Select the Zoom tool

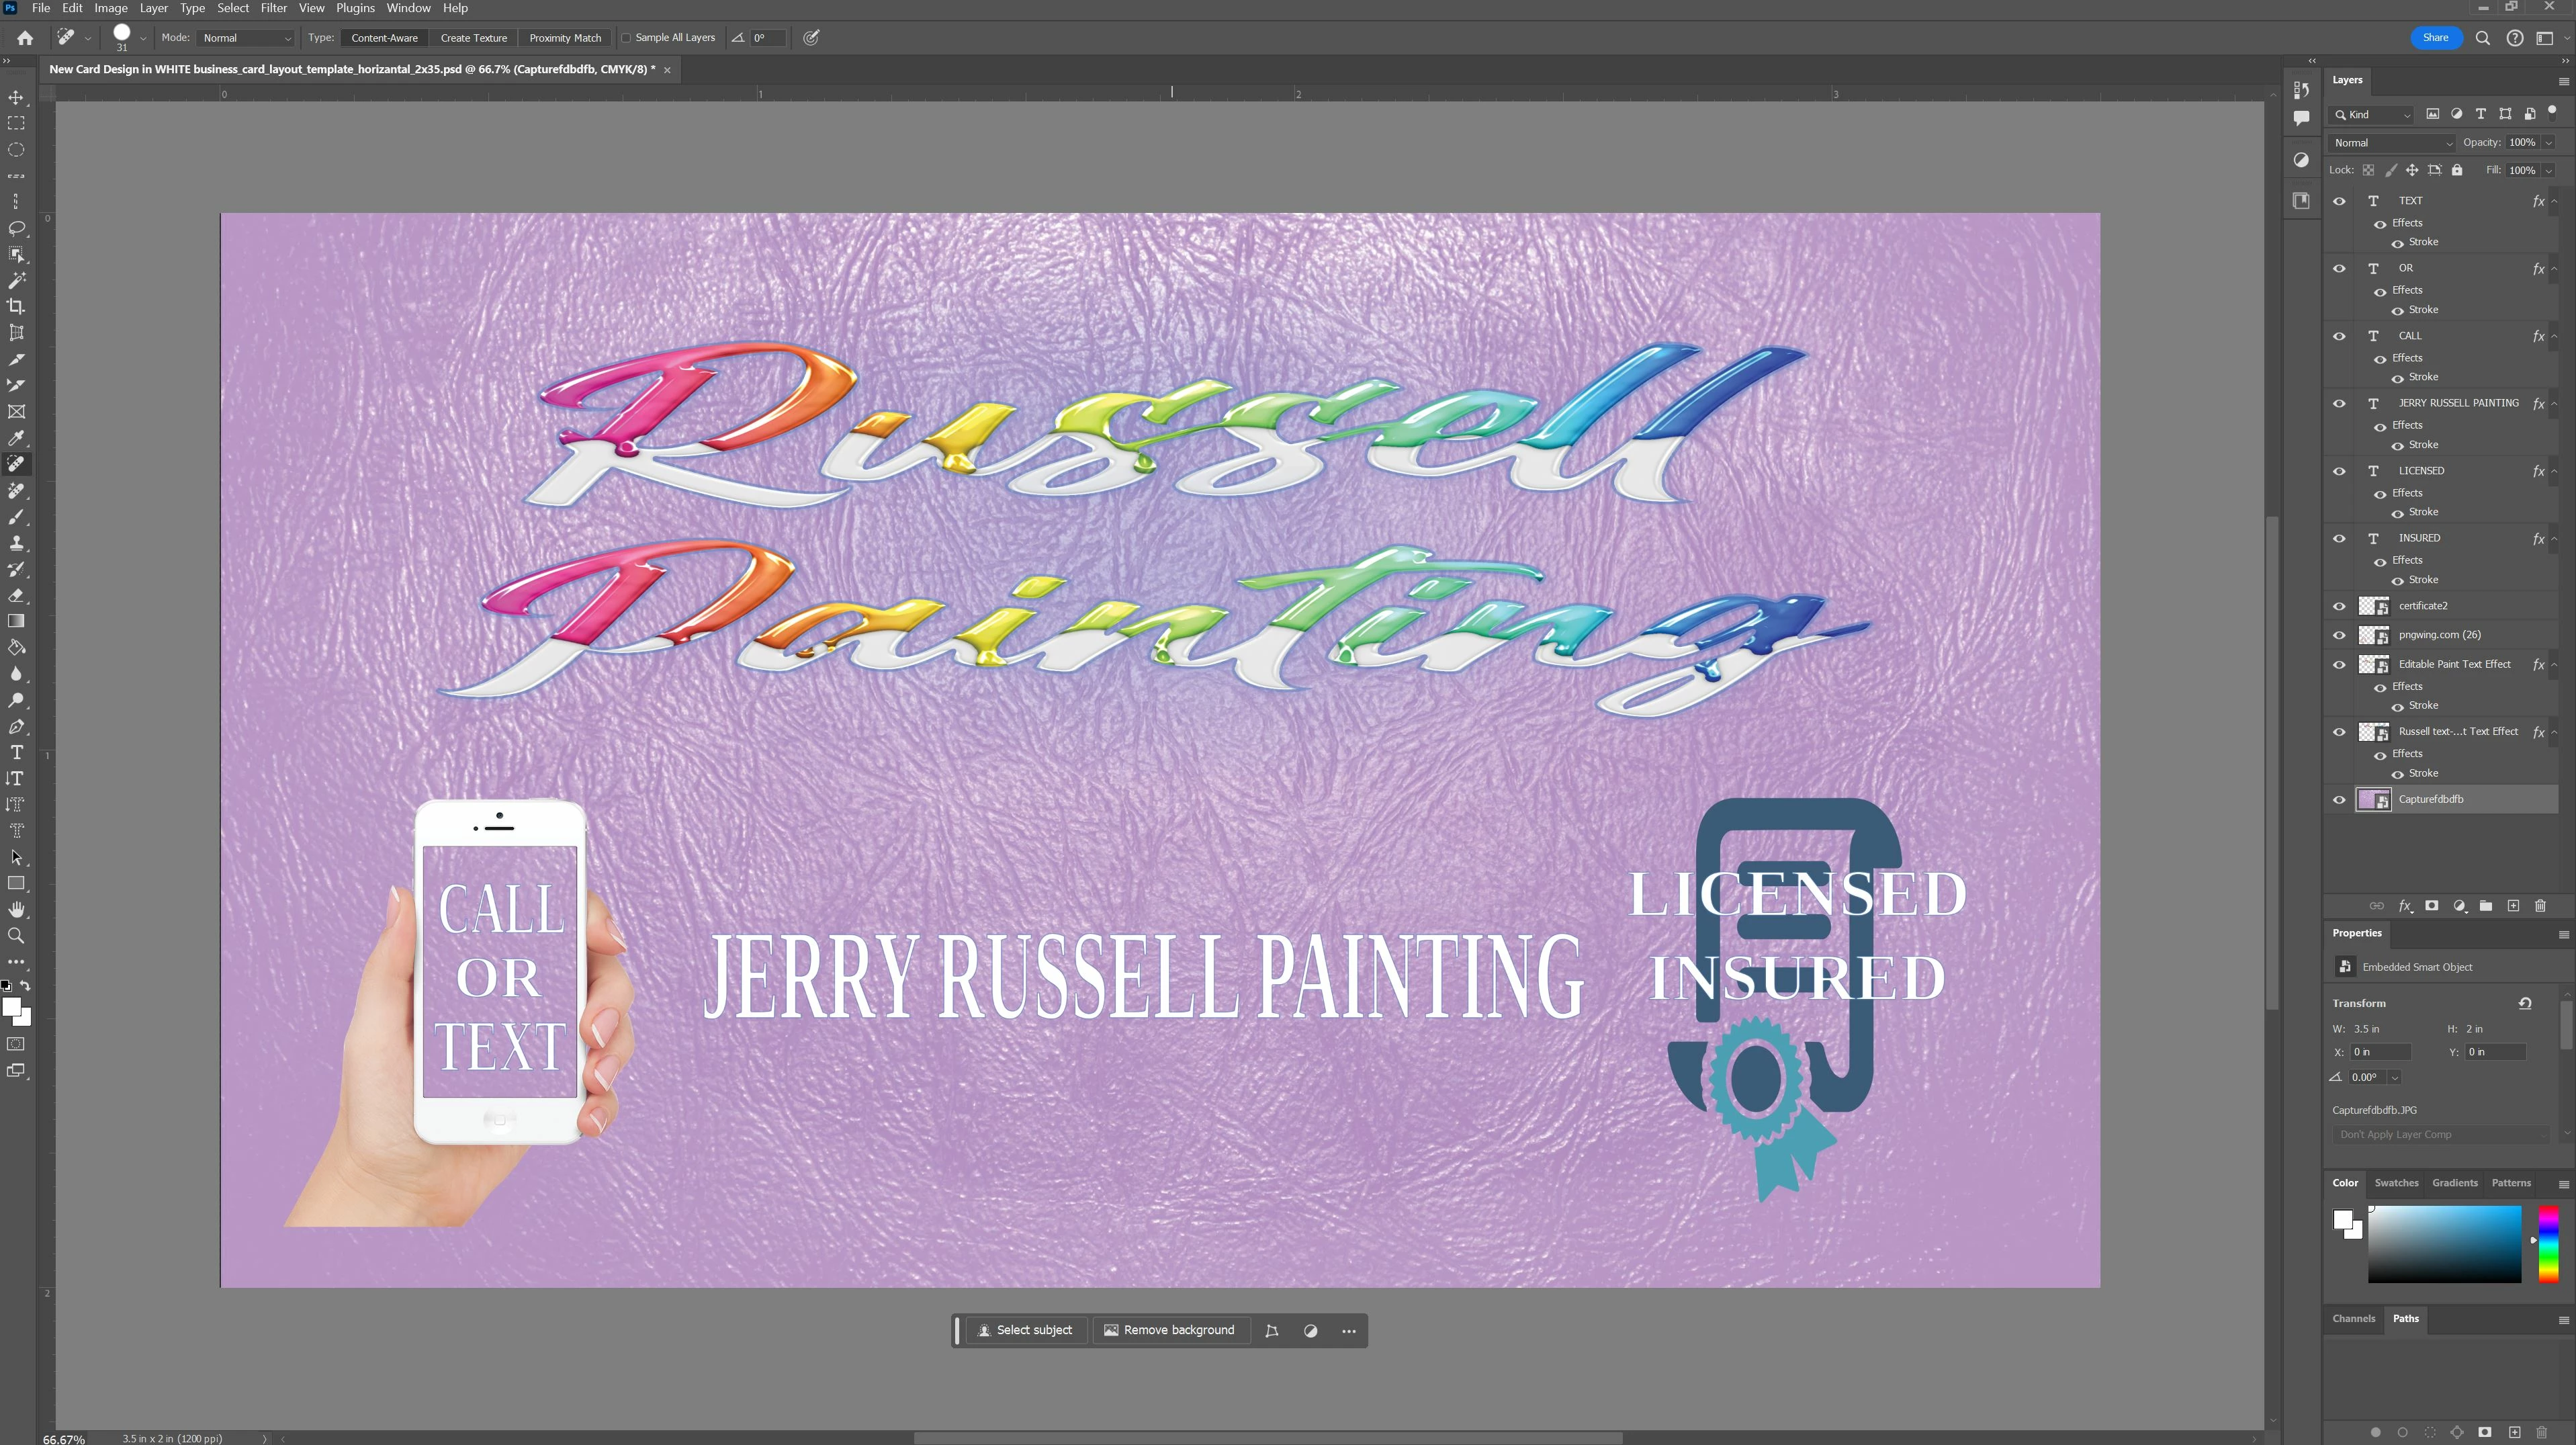pos(16,936)
